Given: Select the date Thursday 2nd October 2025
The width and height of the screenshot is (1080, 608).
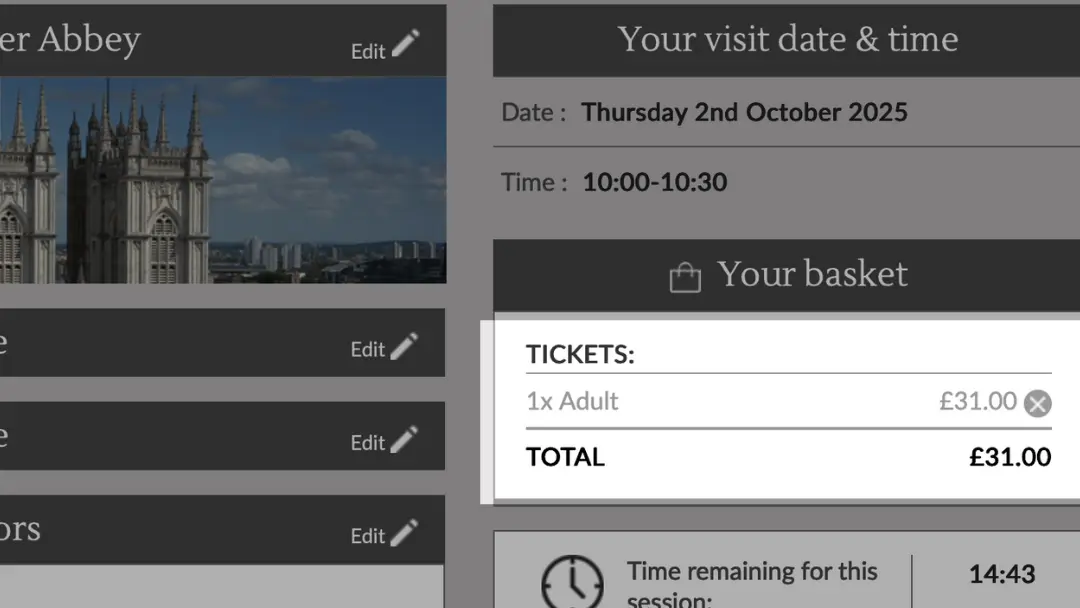Looking at the screenshot, I should [744, 112].
